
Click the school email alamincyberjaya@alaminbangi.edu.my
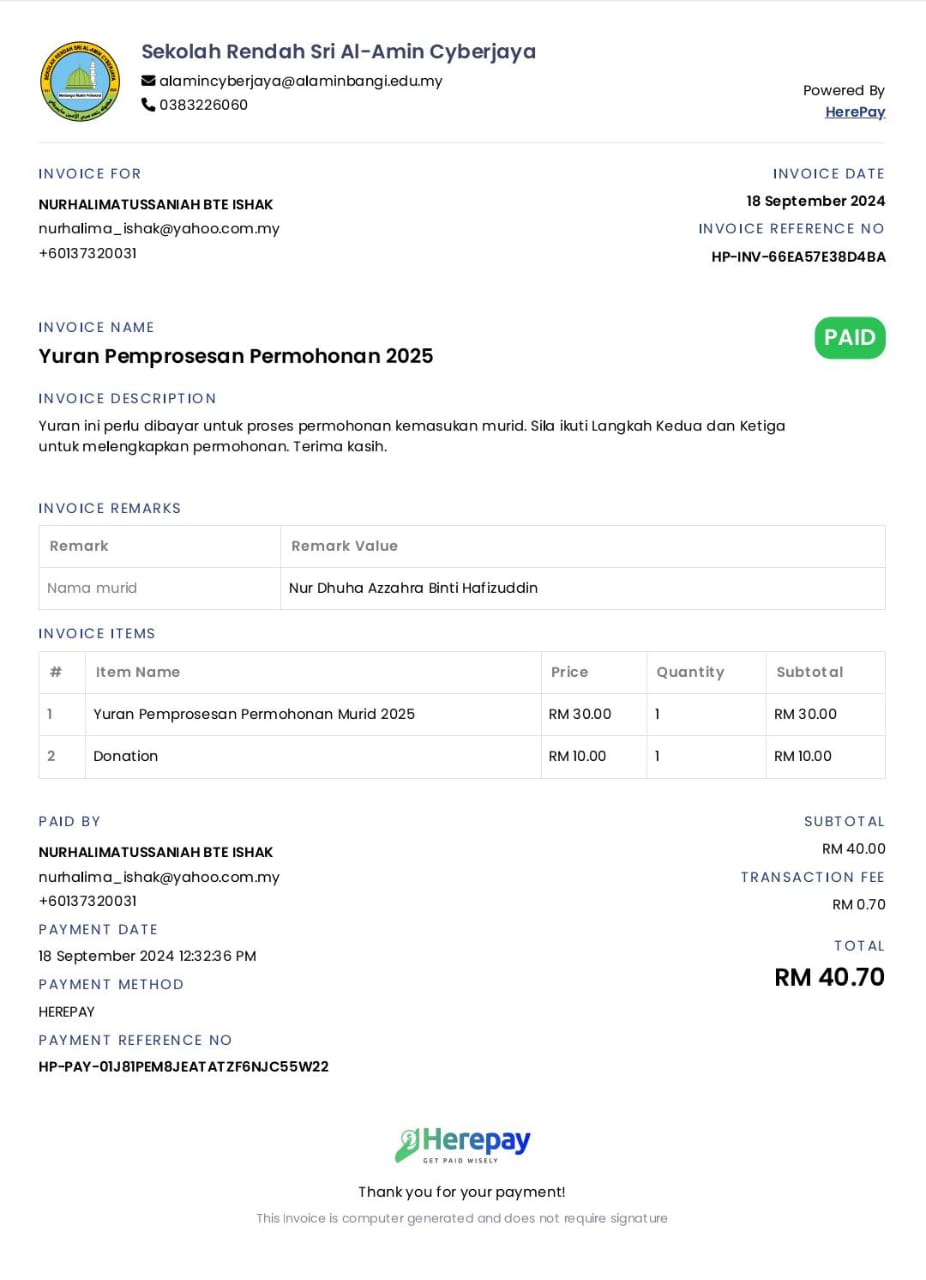tap(301, 81)
